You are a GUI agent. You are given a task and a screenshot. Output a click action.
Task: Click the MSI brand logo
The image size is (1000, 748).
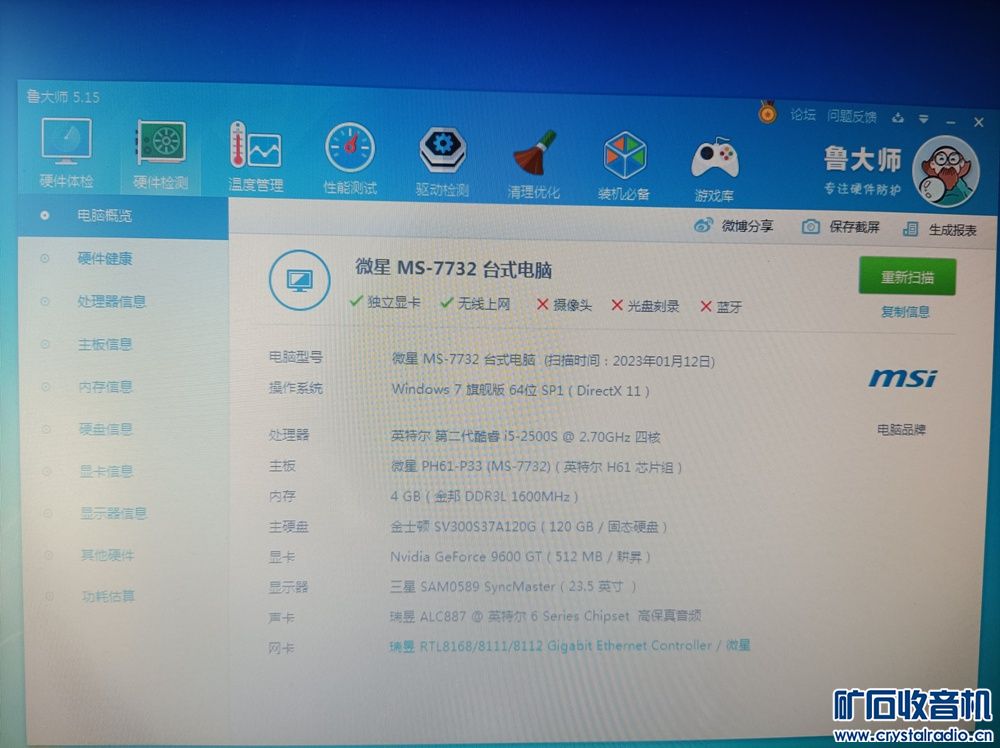pos(902,378)
